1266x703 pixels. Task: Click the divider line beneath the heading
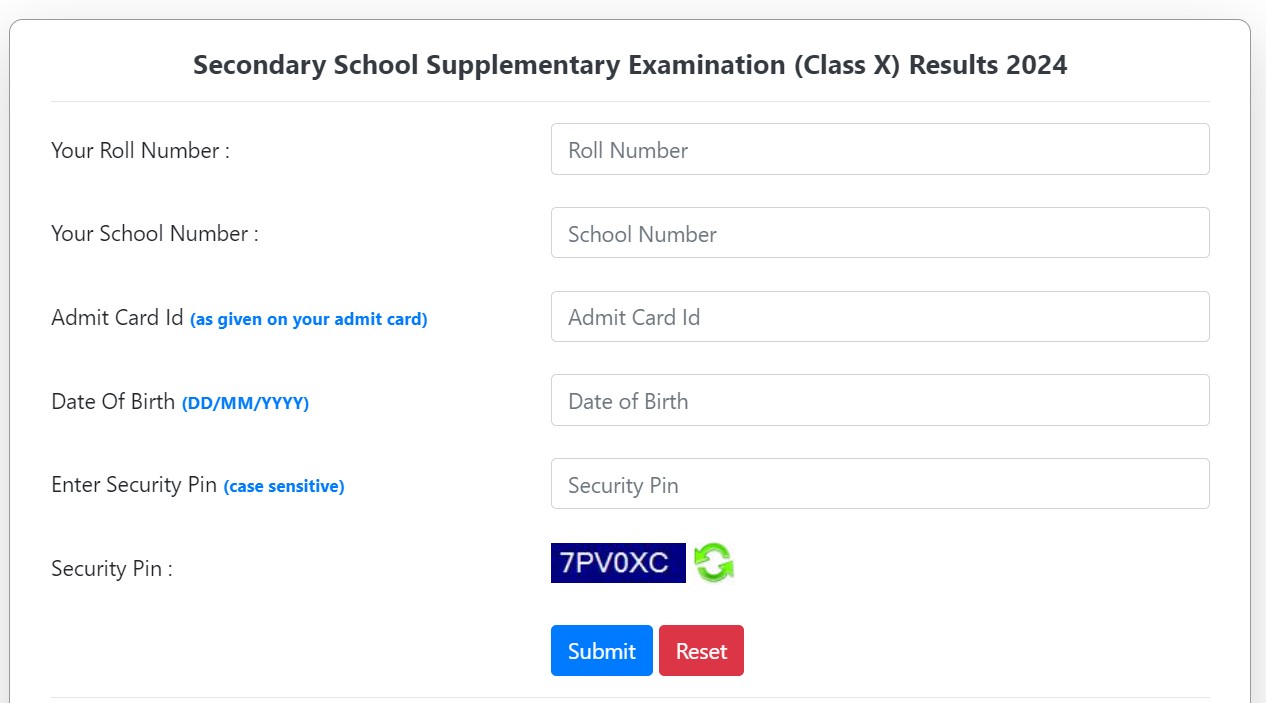pos(630,101)
